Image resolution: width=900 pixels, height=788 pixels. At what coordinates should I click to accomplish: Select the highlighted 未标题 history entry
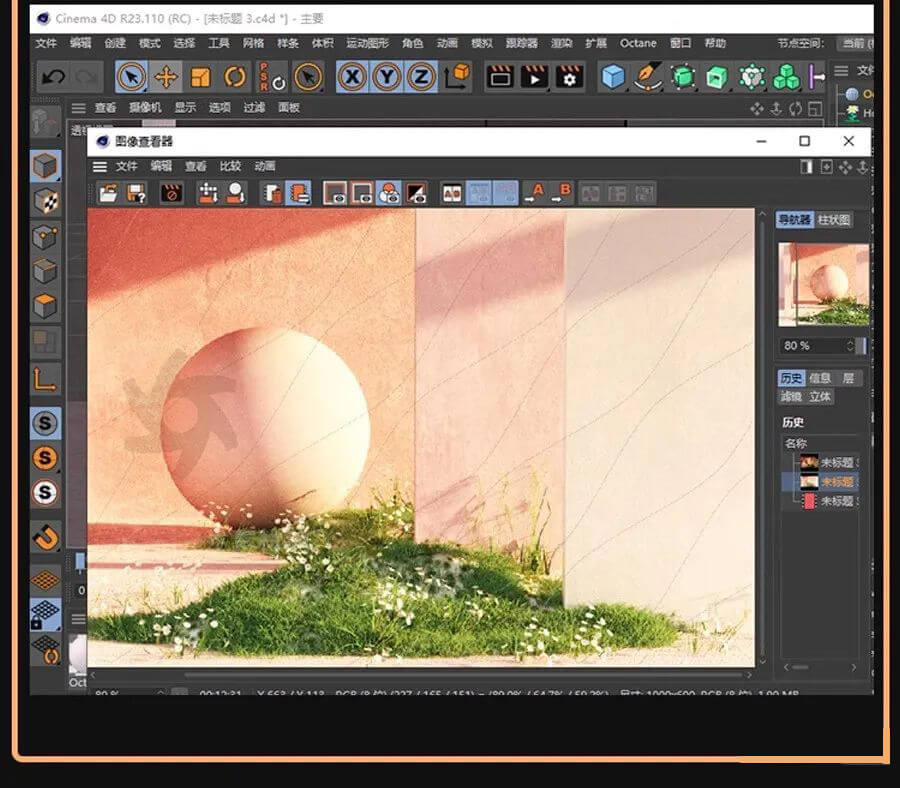point(836,482)
